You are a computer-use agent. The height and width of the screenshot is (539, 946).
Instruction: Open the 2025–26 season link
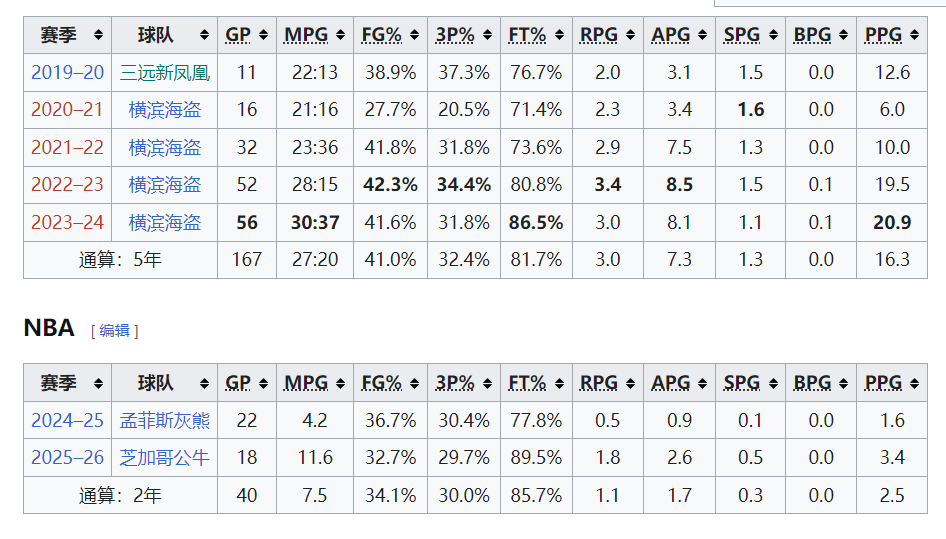tap(68, 458)
